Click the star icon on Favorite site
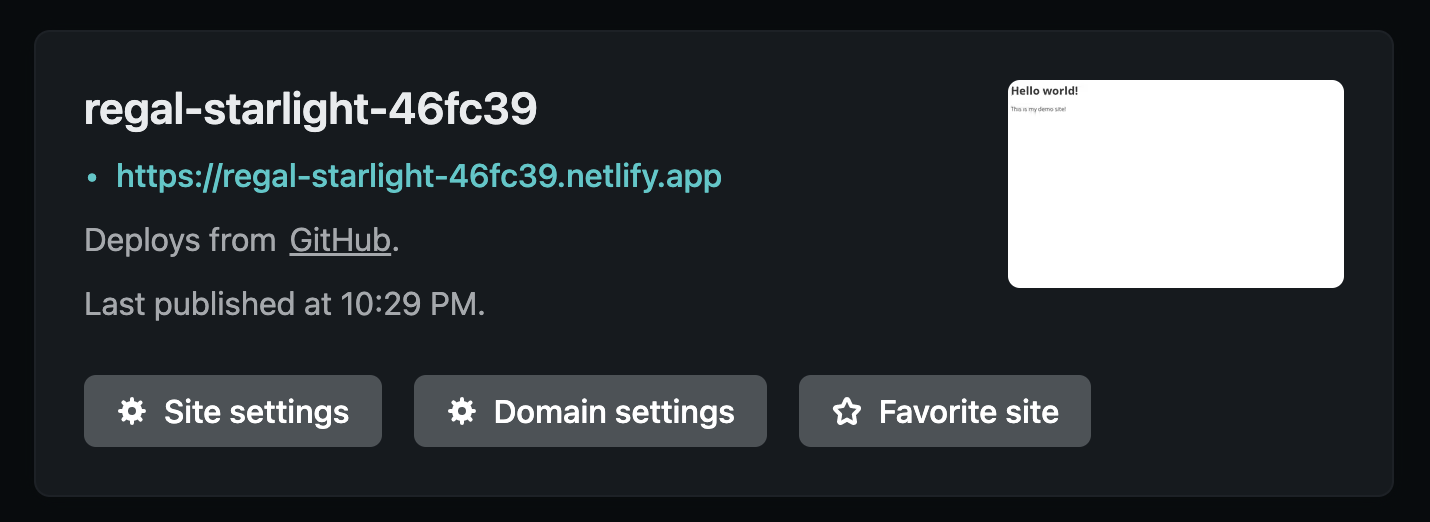 click(x=847, y=412)
